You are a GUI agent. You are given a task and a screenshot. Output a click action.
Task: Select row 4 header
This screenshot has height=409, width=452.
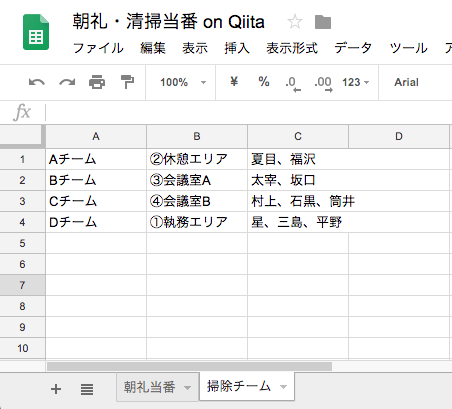coord(22,222)
